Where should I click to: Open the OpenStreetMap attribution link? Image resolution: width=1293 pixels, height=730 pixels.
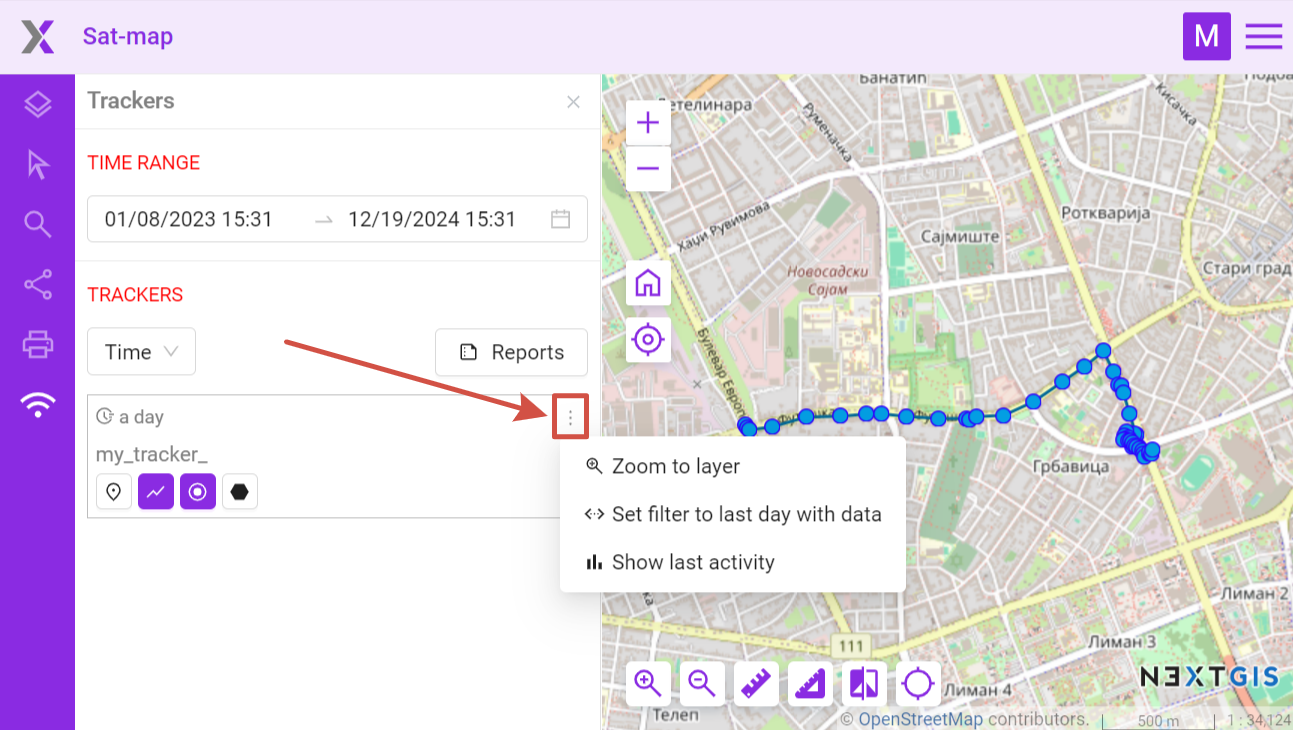[x=921, y=719]
